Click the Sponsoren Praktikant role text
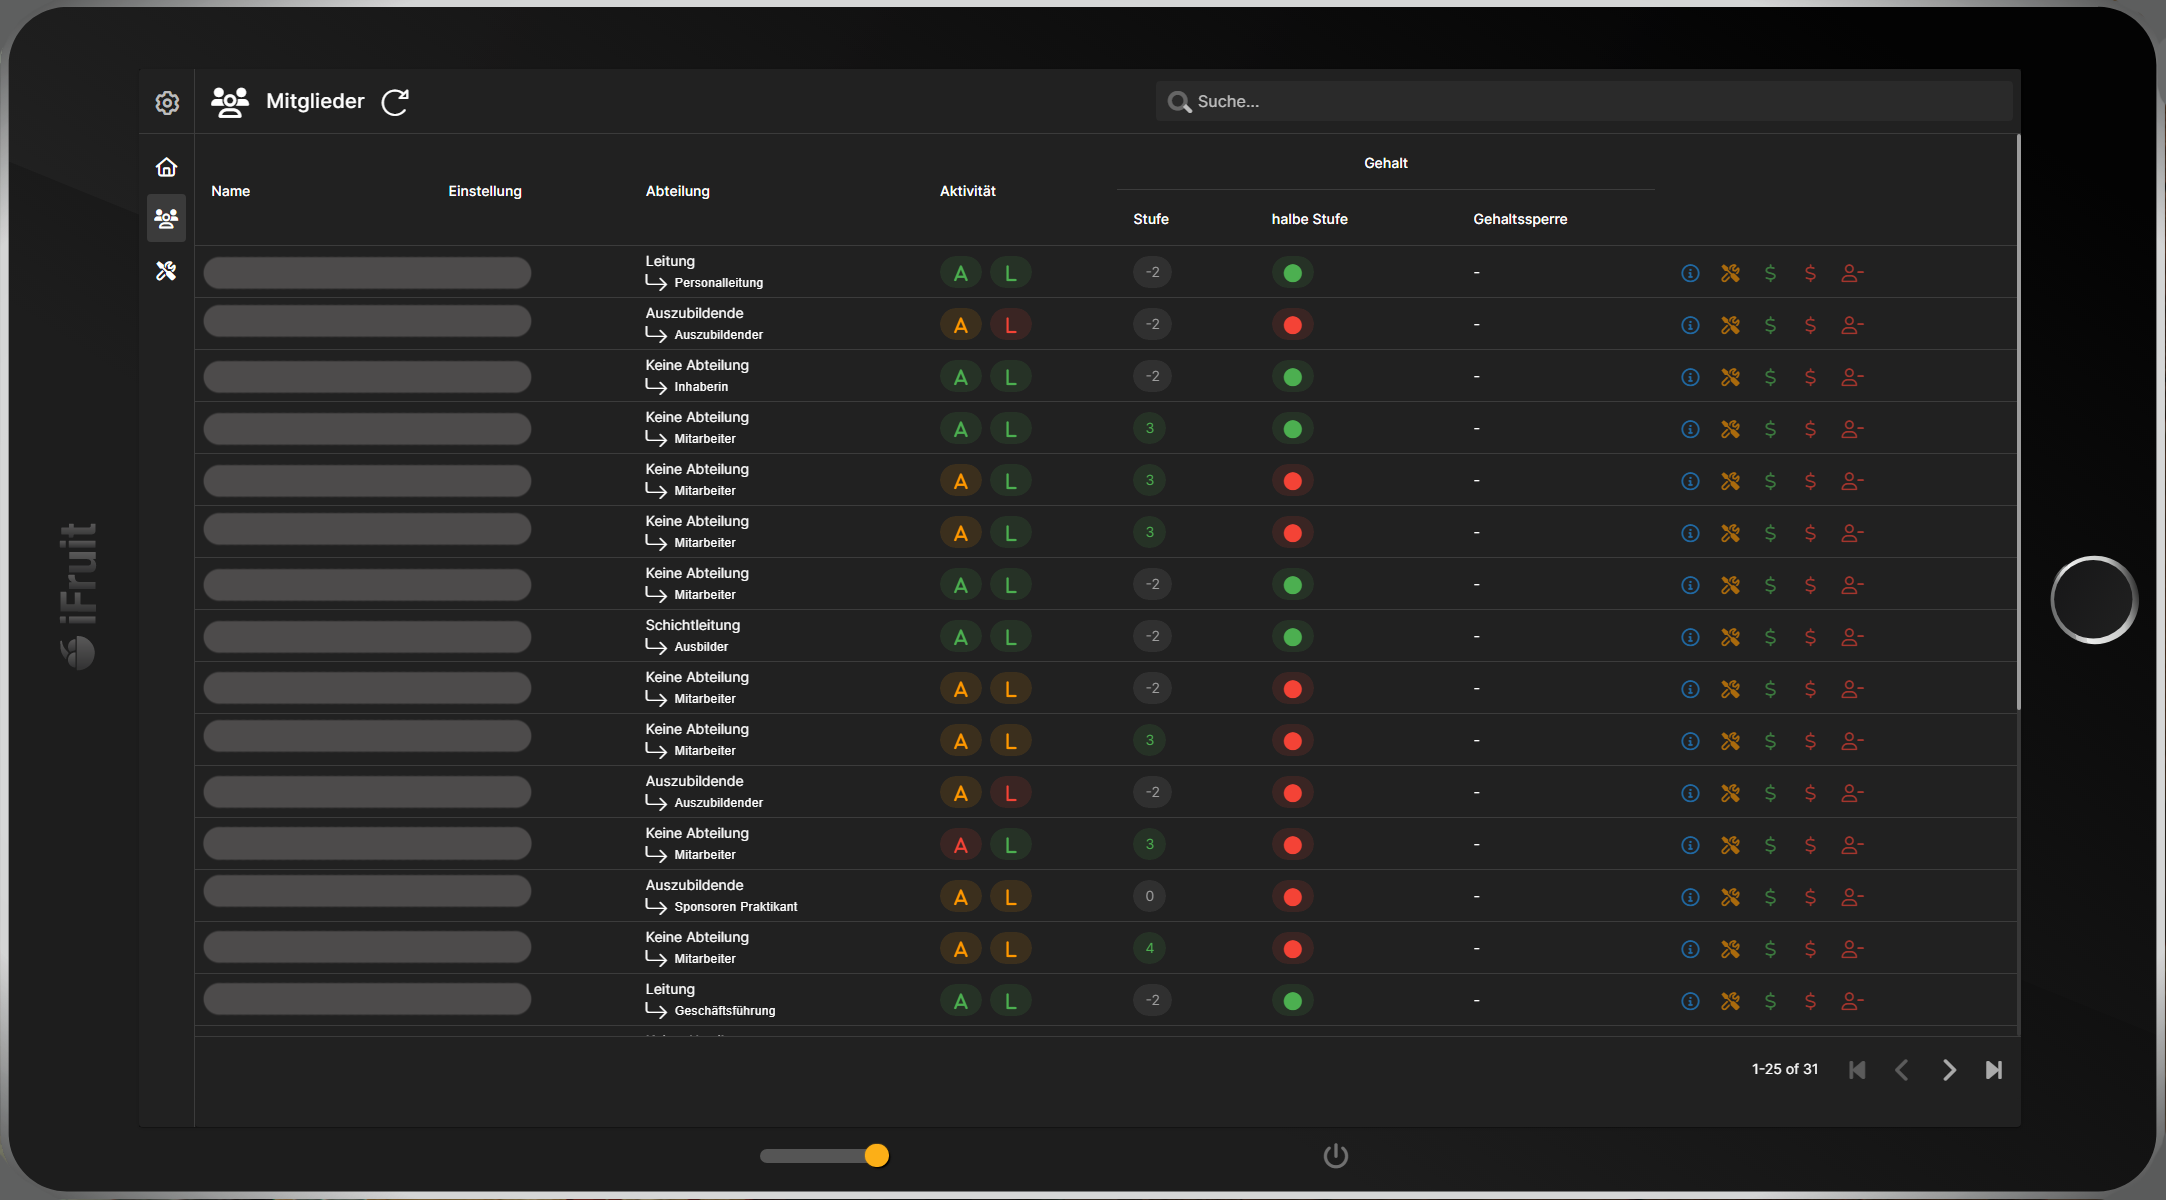This screenshot has width=2166, height=1200. 736,907
